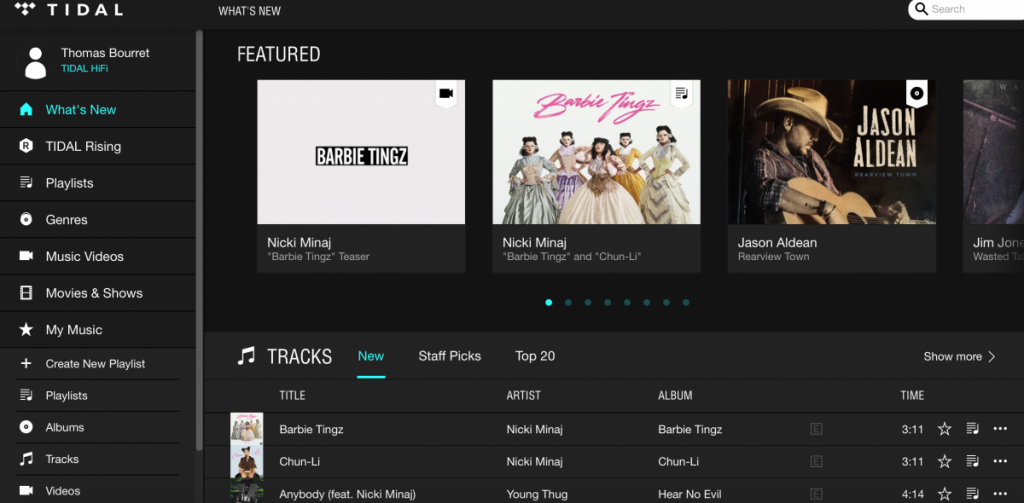Go to last featured carousel page dot
This screenshot has width=1024, height=503.
pyautogui.click(x=686, y=302)
